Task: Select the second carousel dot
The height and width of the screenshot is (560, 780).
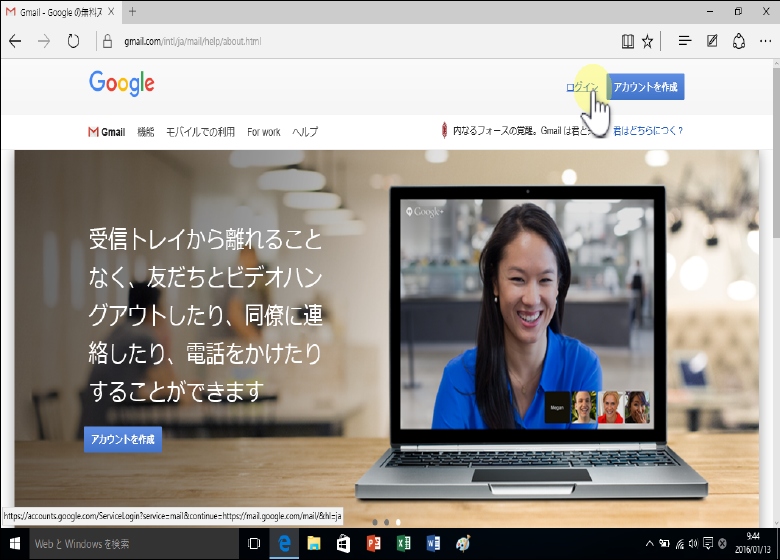Action: coord(387,522)
